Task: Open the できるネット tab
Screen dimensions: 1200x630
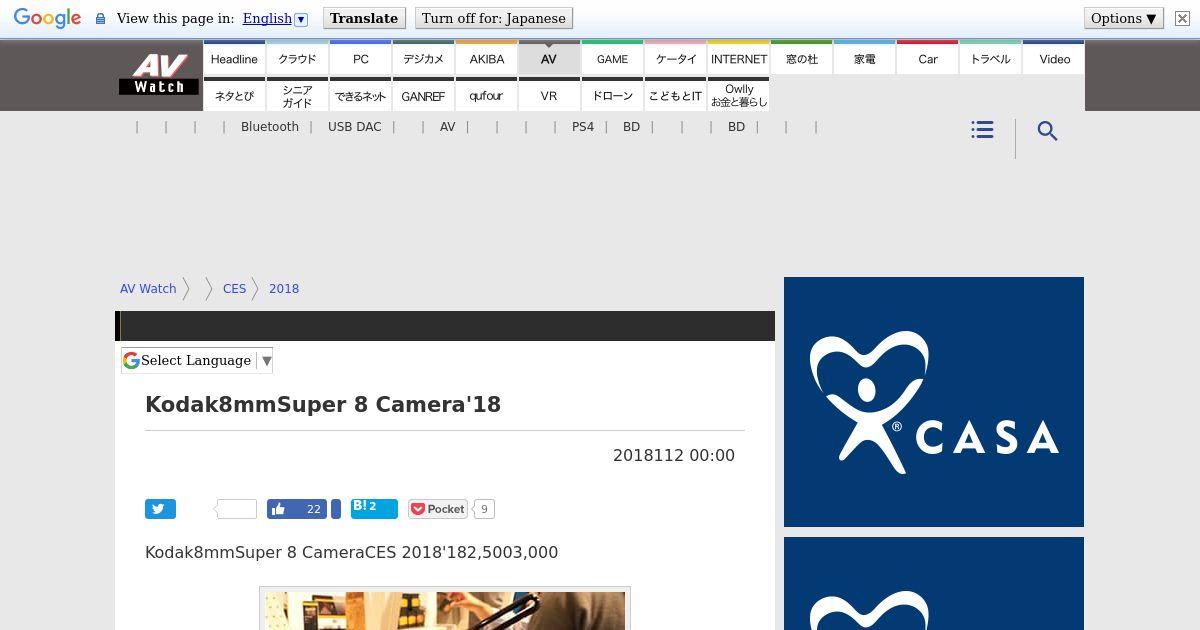Action: coord(361,96)
